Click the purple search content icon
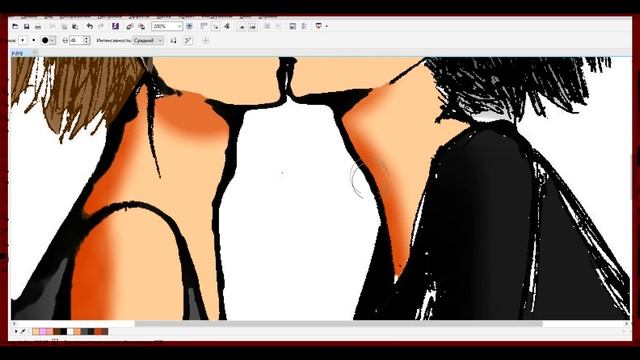Screen dimensions: 640x360 [x=116, y=26]
